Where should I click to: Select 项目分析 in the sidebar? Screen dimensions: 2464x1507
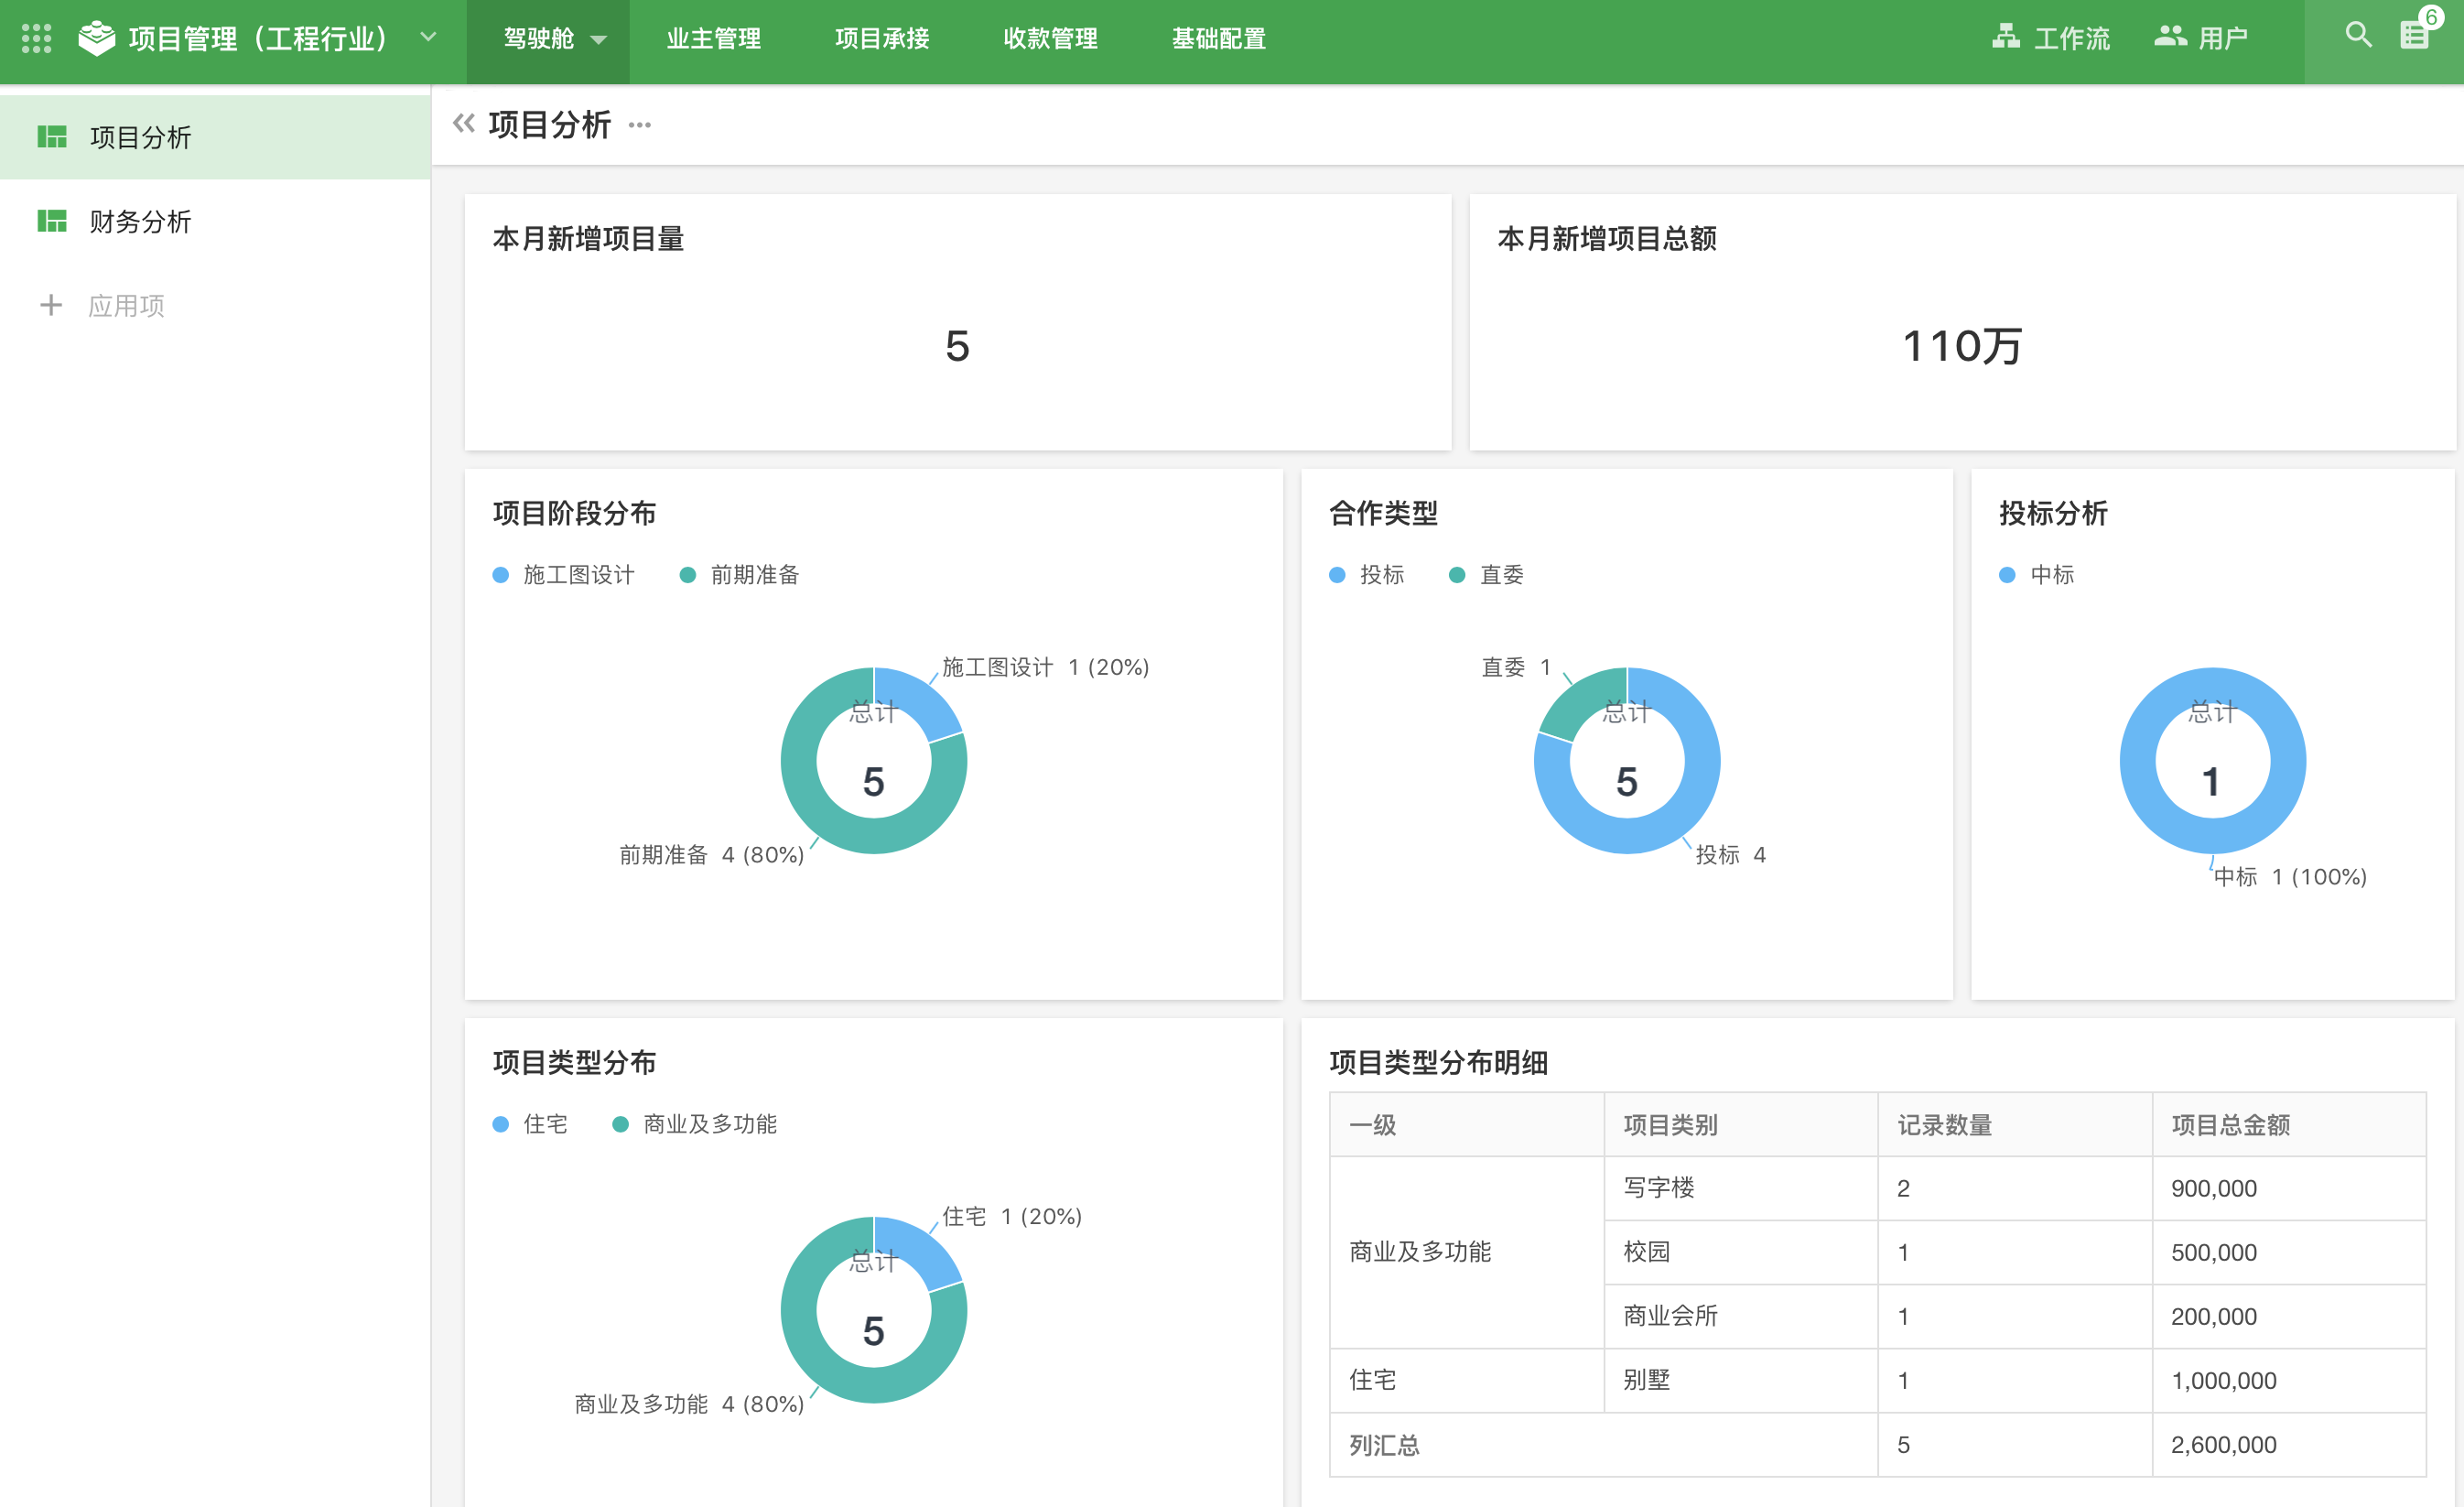[x=140, y=137]
